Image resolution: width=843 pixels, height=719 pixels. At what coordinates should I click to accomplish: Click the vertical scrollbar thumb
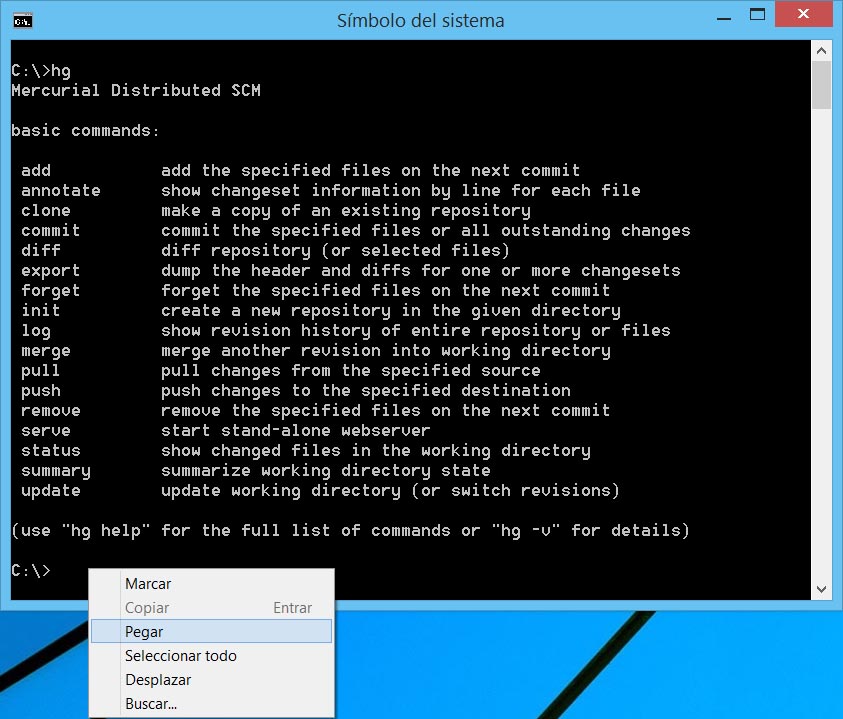(x=820, y=85)
